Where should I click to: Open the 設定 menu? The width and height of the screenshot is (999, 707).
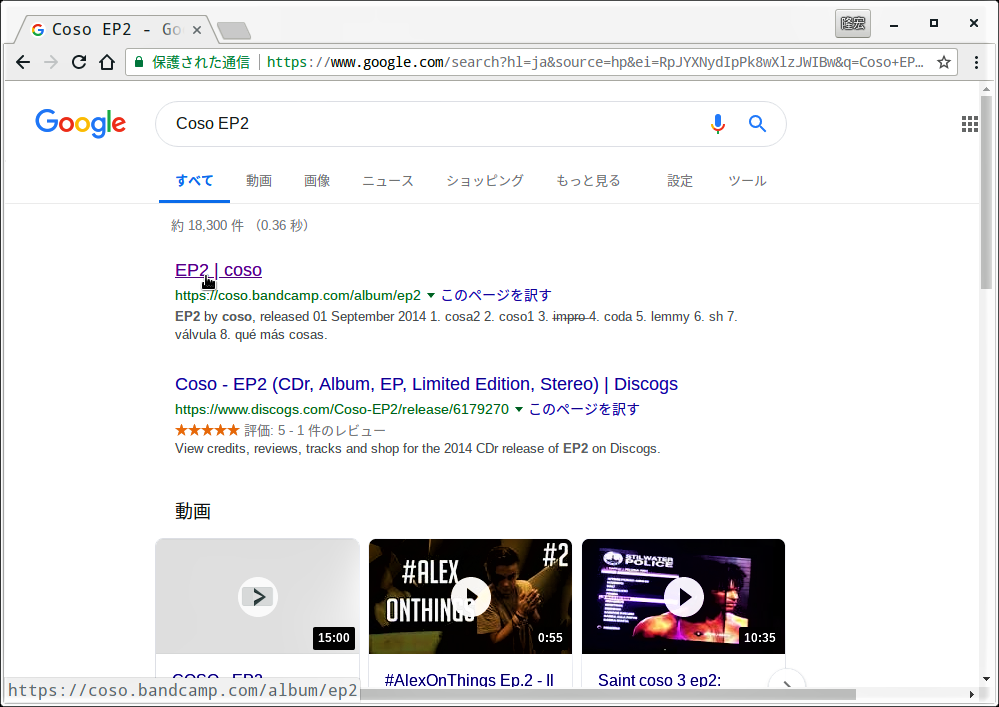[x=680, y=181]
